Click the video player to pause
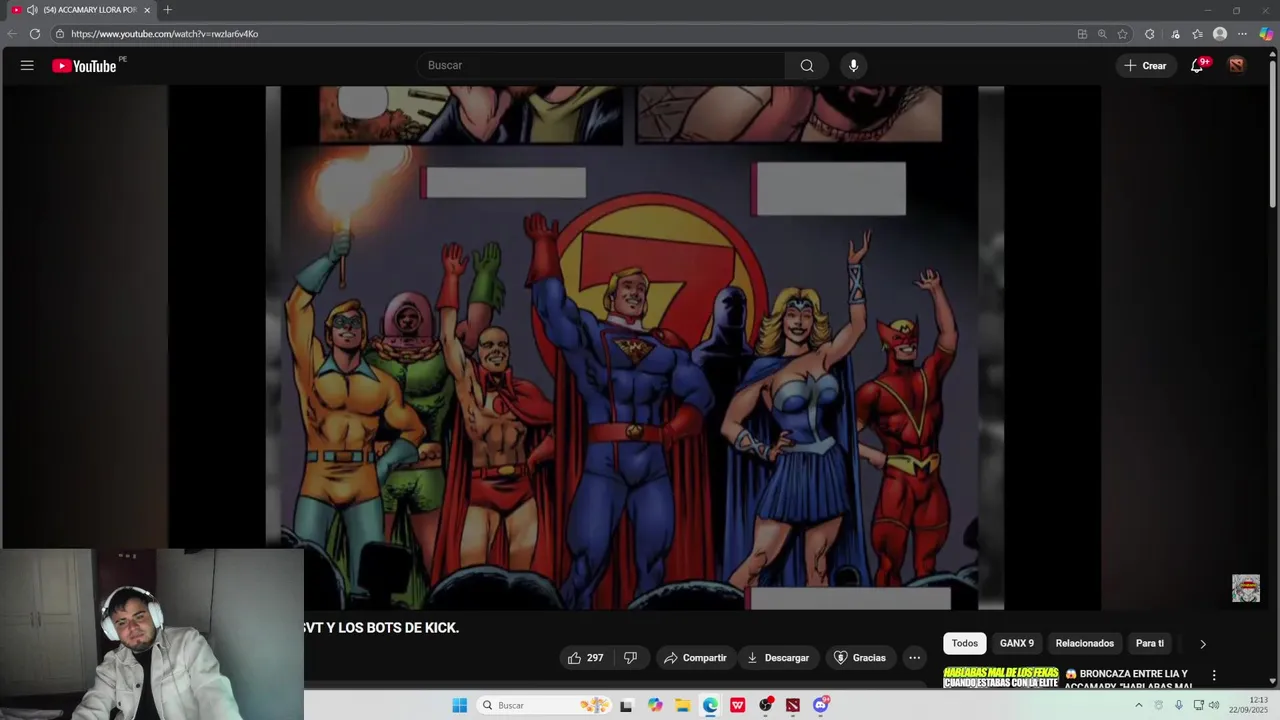The height and width of the screenshot is (720, 1280). coord(634,347)
